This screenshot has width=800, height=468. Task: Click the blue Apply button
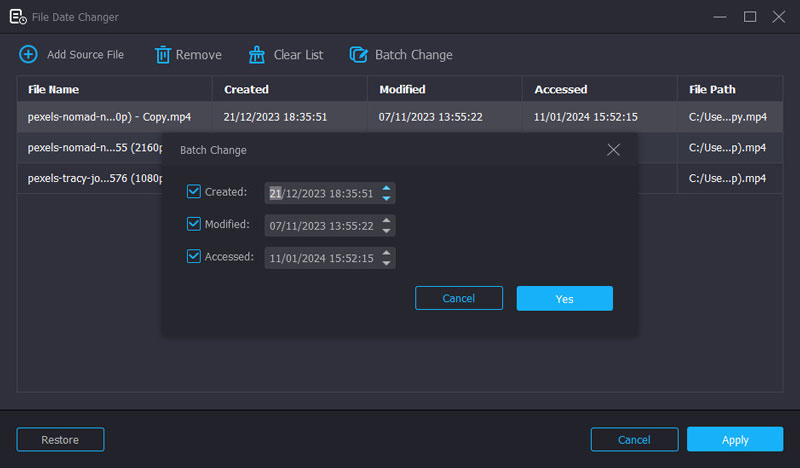(734, 439)
